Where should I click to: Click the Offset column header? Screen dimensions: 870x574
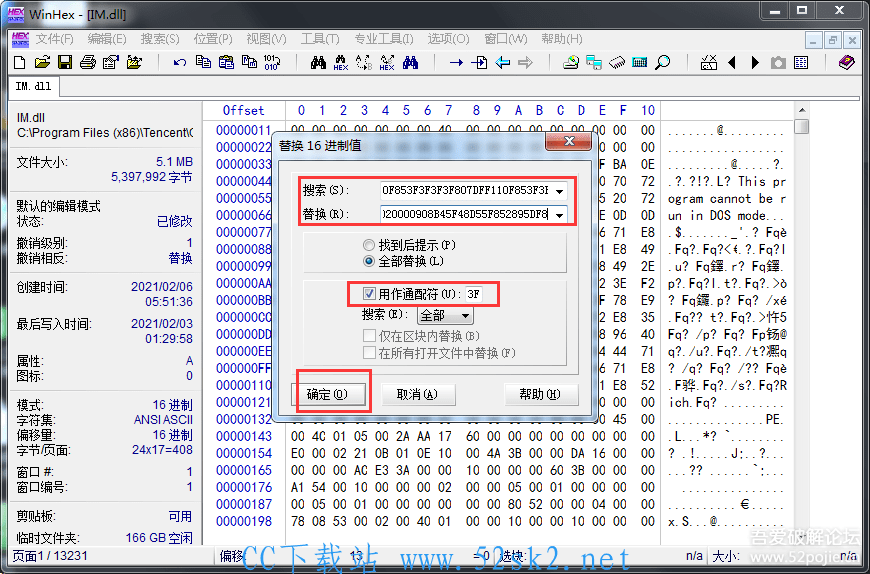(244, 110)
